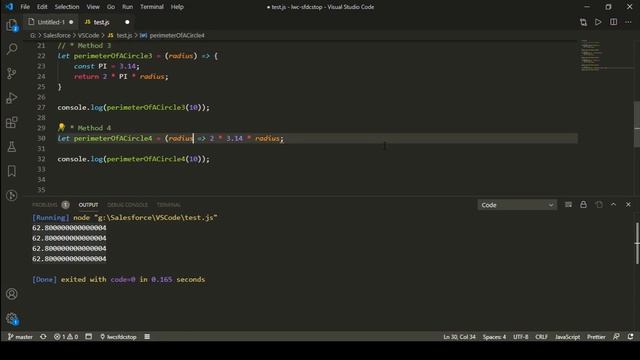The width and height of the screenshot is (640, 360).
Task: Close the bottom output panel
Action: click(x=628, y=205)
